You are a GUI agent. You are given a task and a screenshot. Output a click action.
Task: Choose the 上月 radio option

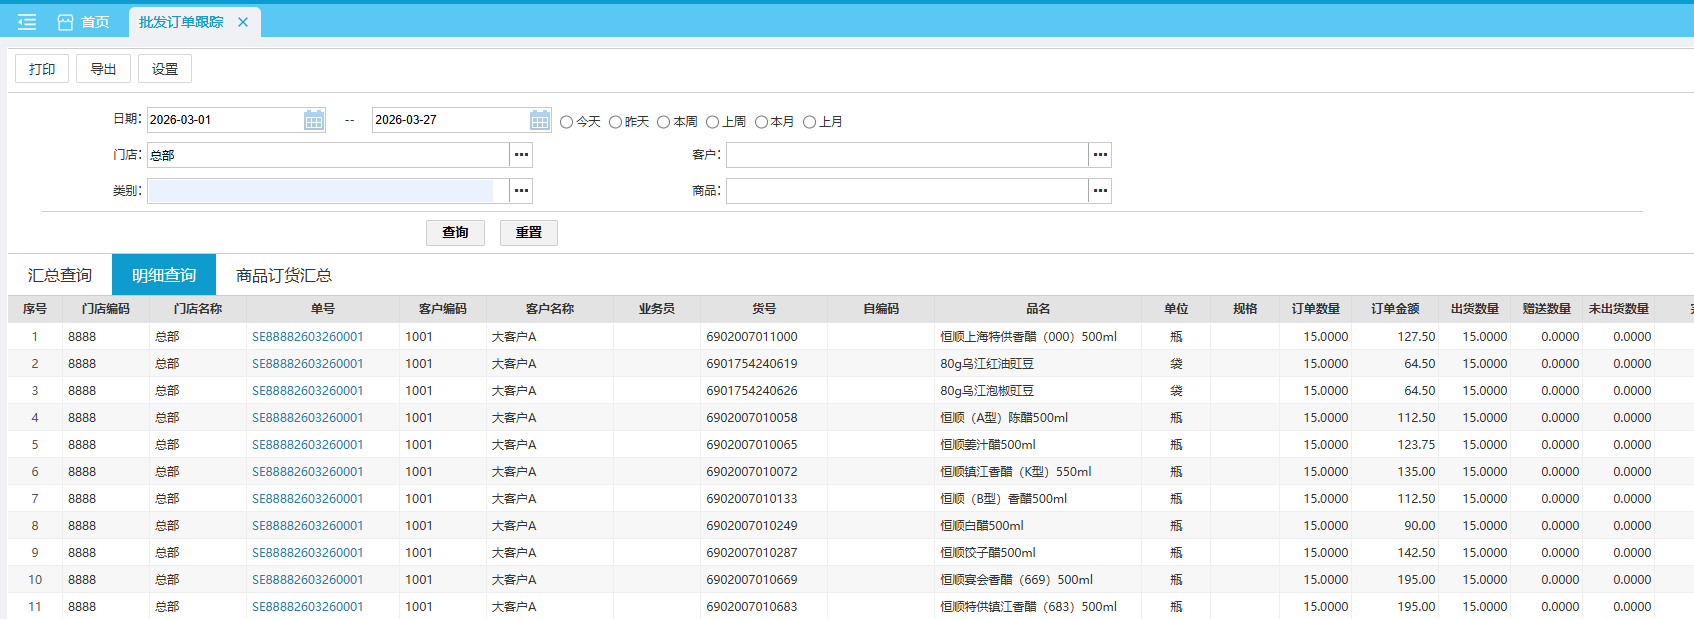click(x=810, y=122)
